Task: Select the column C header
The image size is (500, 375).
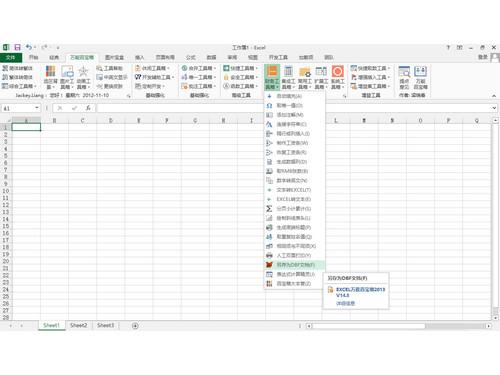Action: tap(82, 120)
